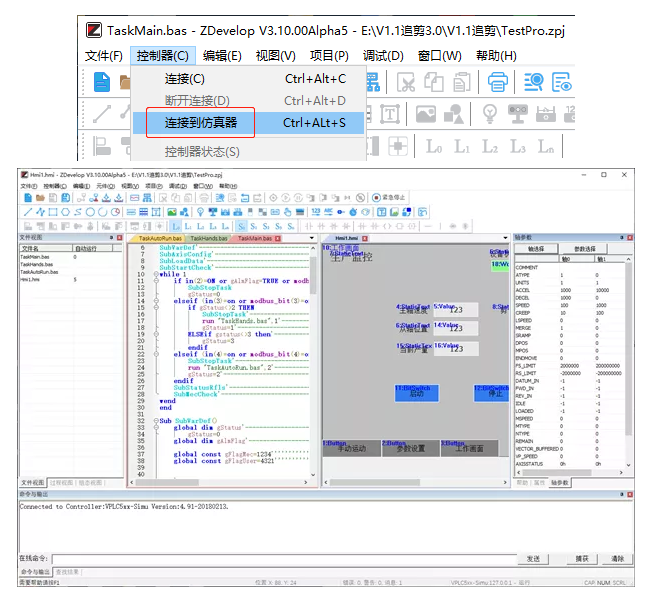Screen dimensions: 656x604
Task: Click the 轴选择 button
Action: point(536,249)
